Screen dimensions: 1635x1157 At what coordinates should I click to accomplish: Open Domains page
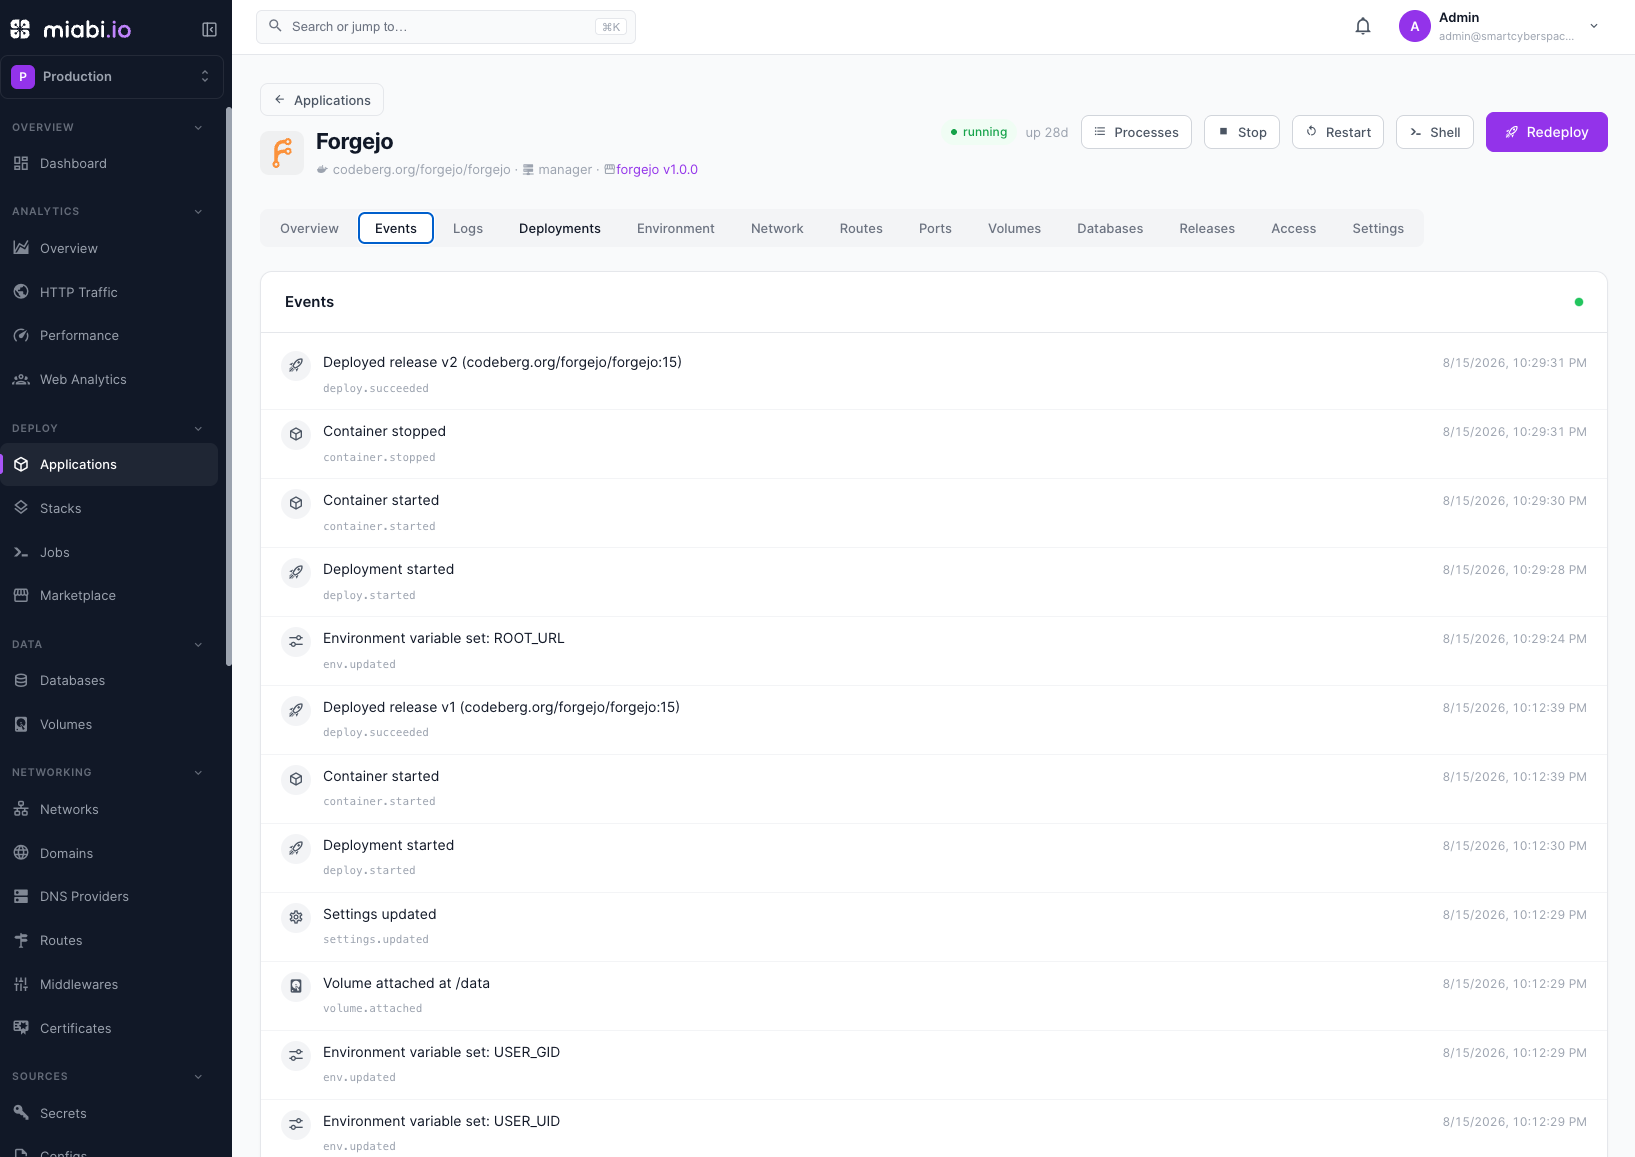tap(109, 853)
